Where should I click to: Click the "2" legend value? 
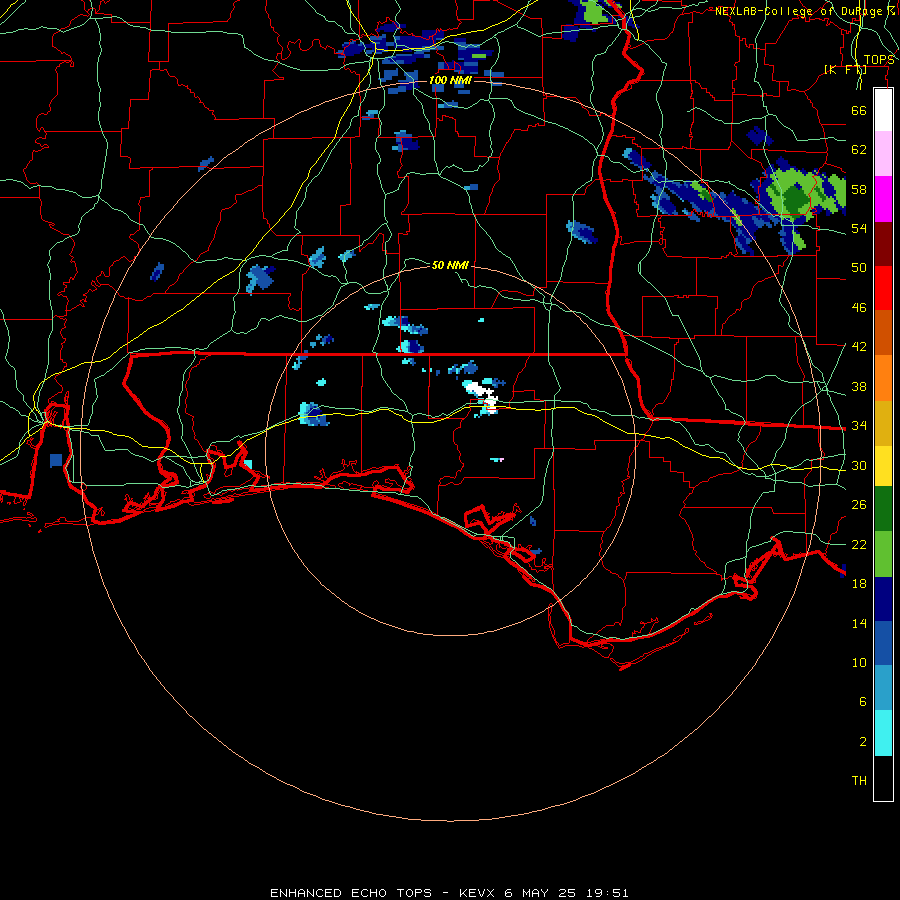pos(863,742)
